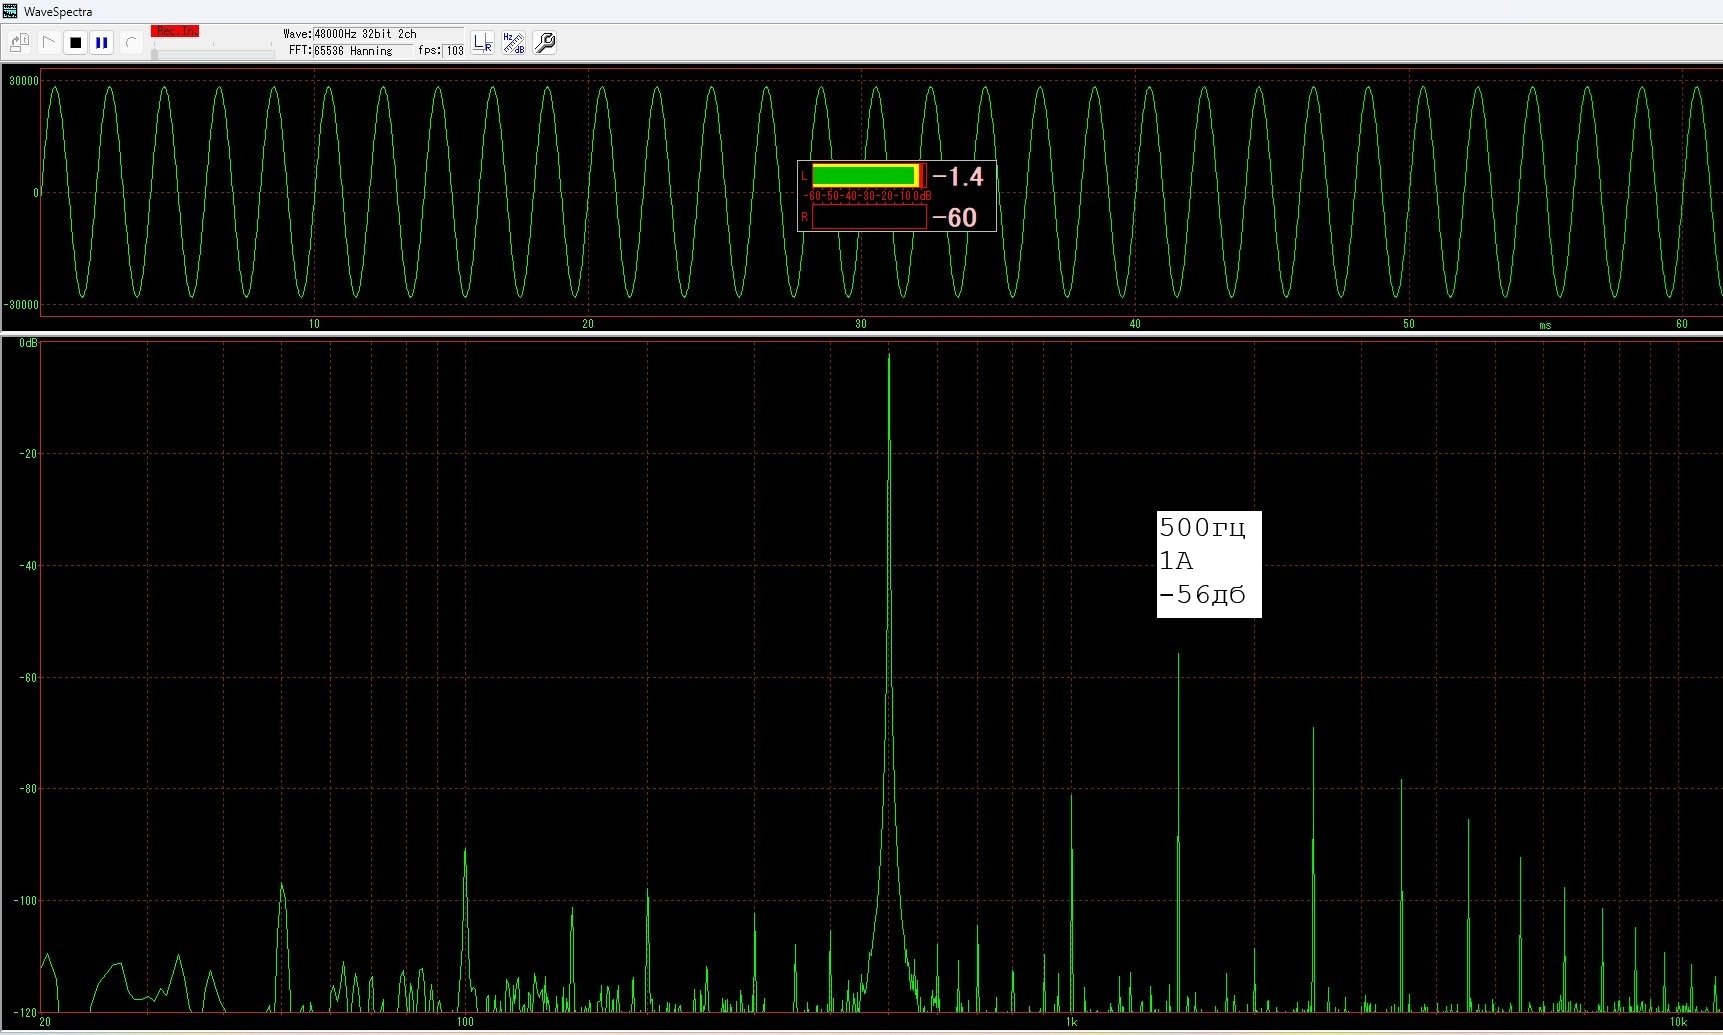
Task: Stop recording with the black square button
Action: (75, 43)
